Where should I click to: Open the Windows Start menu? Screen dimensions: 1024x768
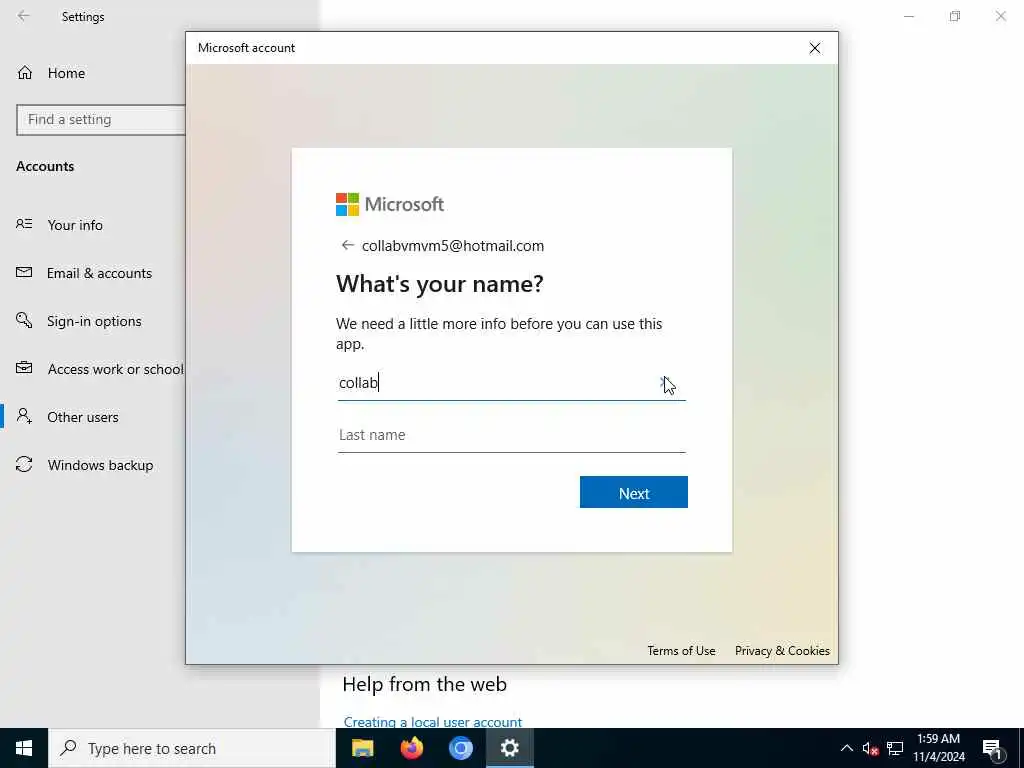point(24,748)
